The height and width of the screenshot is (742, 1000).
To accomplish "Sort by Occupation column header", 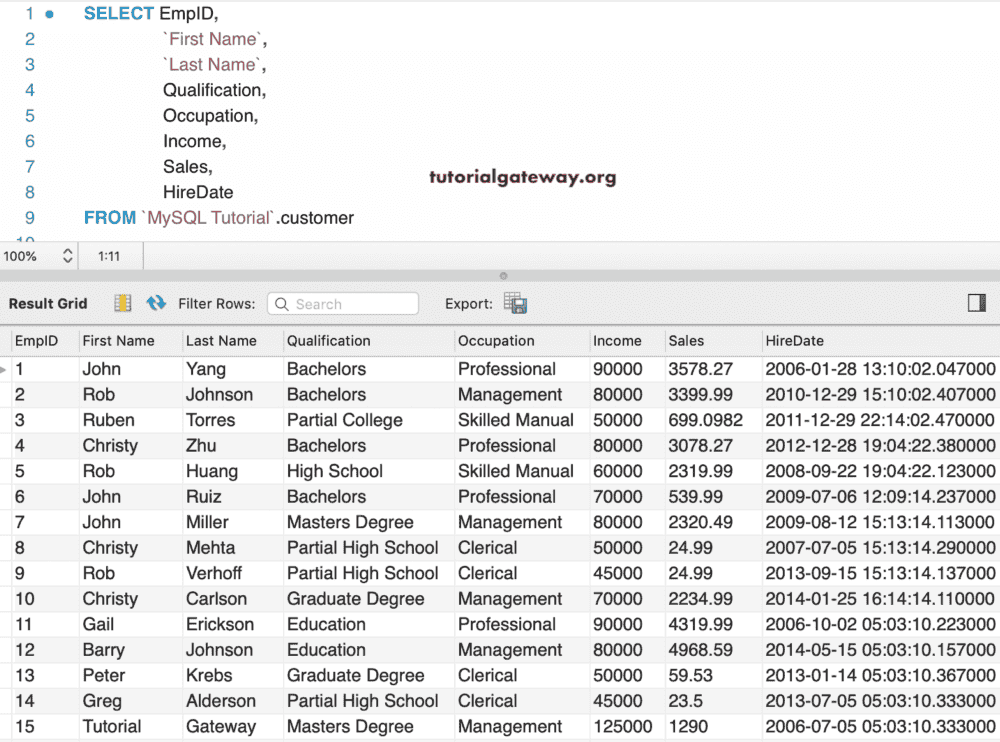I will [x=496, y=341].
